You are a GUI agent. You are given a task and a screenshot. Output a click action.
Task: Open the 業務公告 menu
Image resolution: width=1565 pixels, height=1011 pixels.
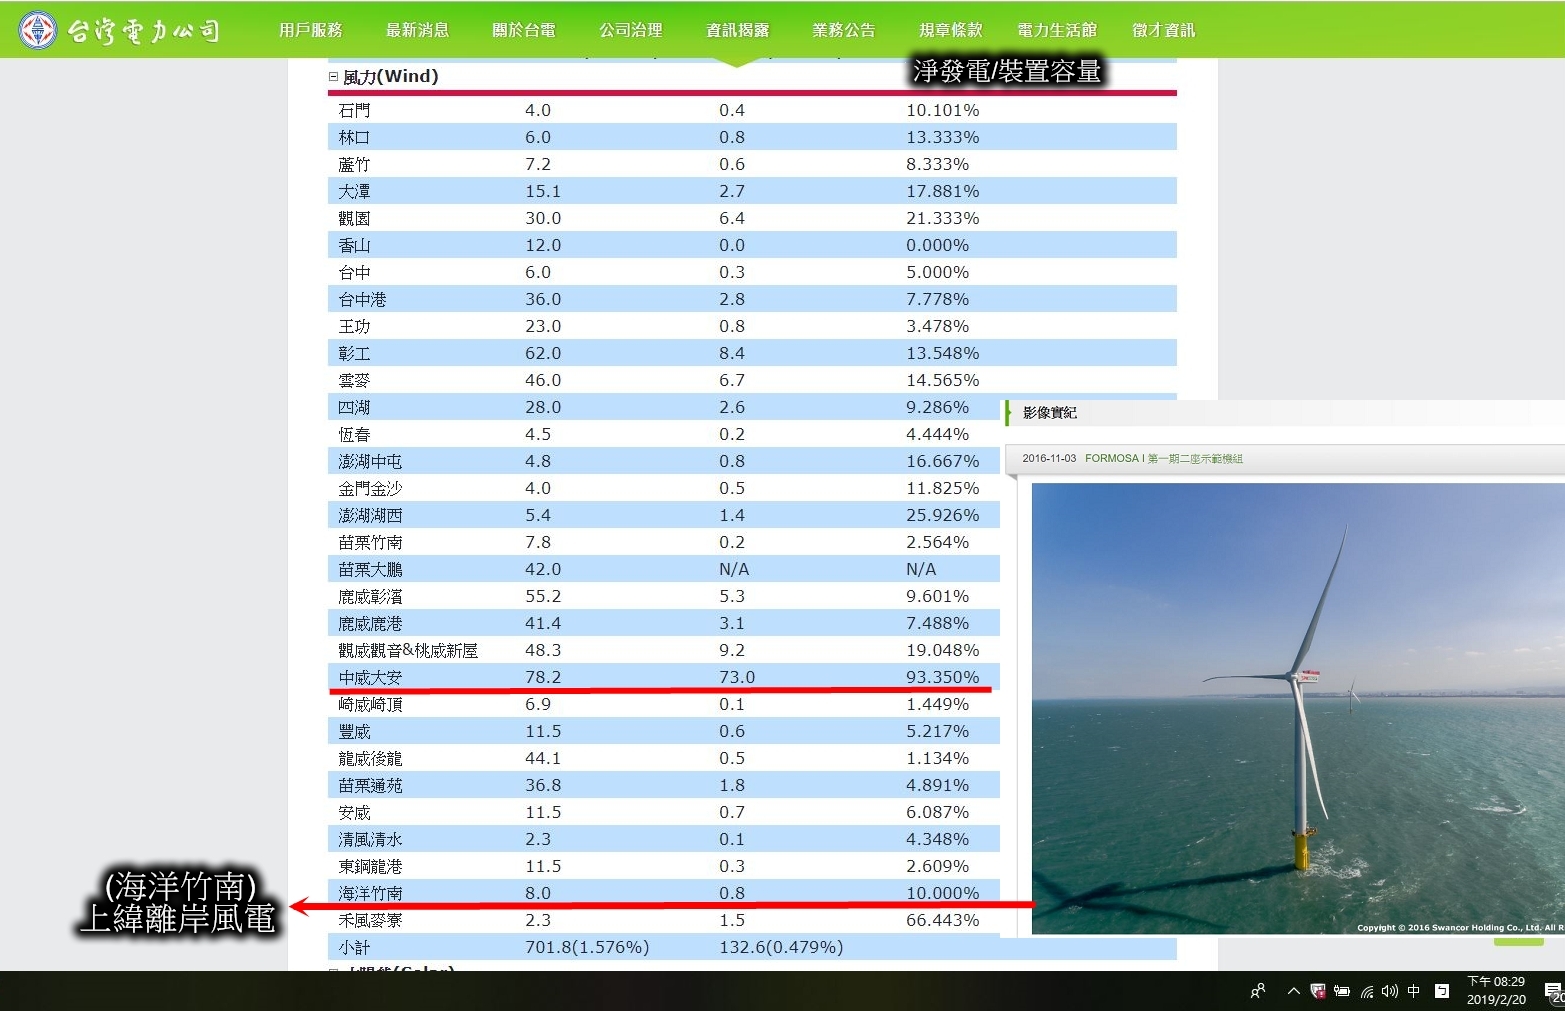click(844, 30)
